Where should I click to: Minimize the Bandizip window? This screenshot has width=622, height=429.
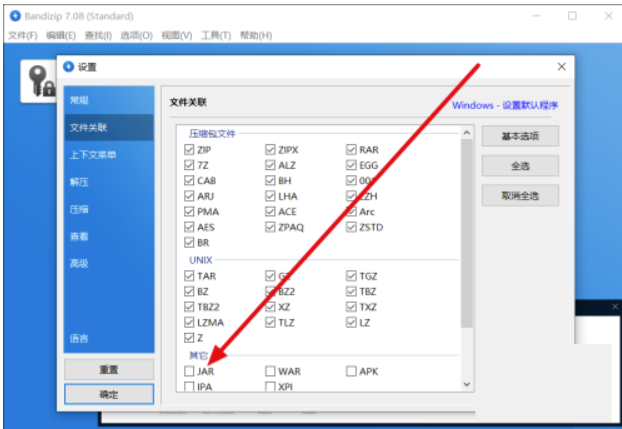point(536,16)
